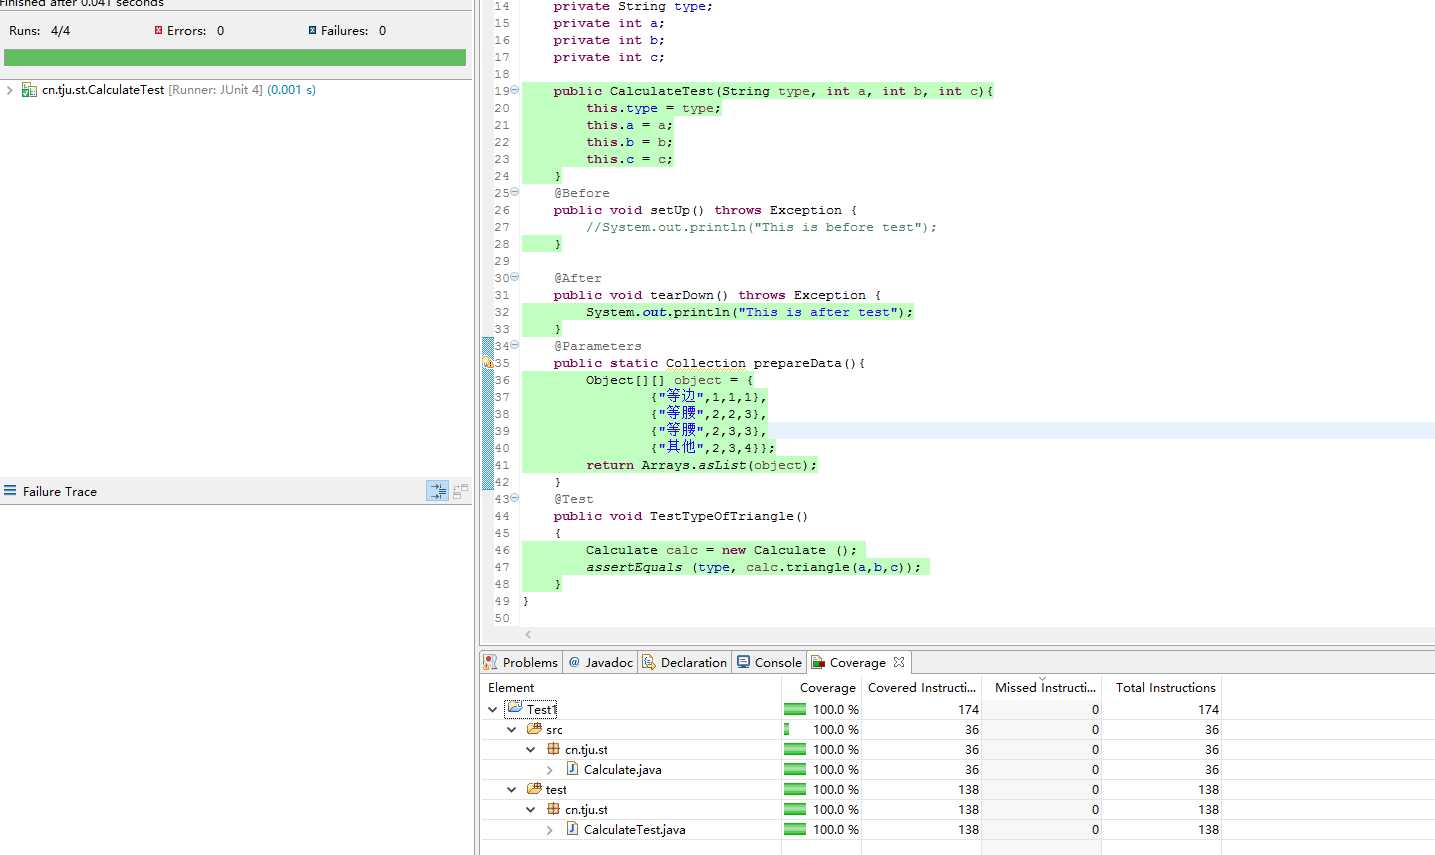
Task: Expand cn.tju.st.CalculateTest in JUnit results
Action: (10, 90)
